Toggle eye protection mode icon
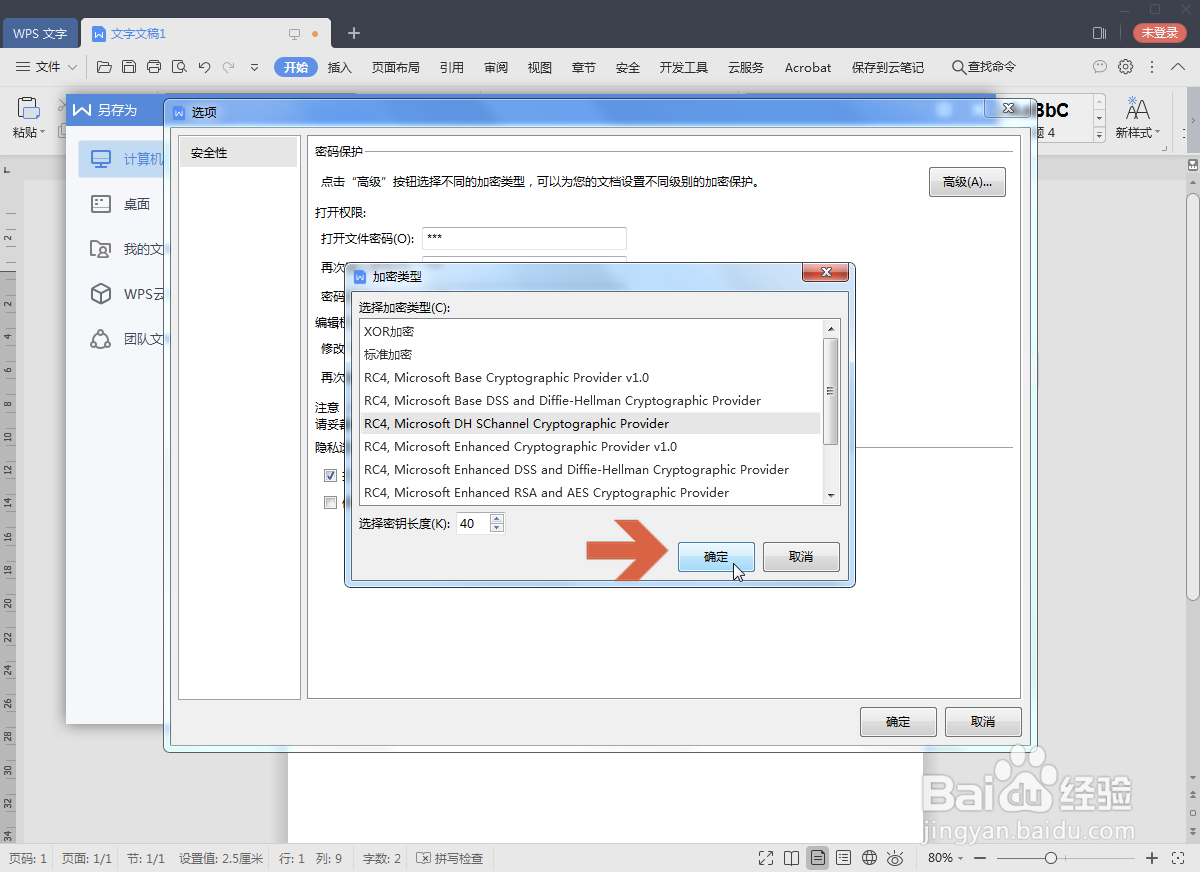1200x872 pixels. click(896, 858)
